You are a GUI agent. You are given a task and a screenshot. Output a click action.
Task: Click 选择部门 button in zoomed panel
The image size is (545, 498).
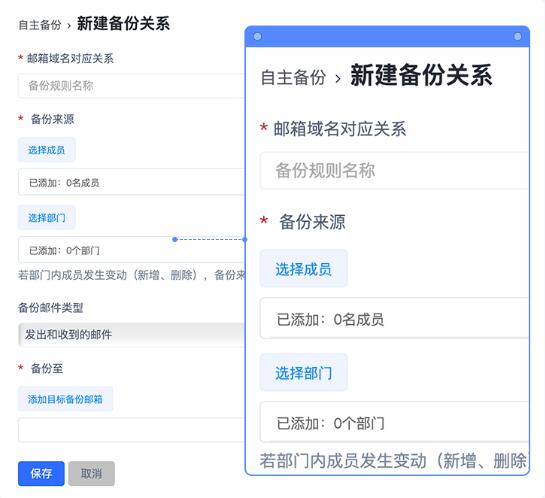click(303, 373)
